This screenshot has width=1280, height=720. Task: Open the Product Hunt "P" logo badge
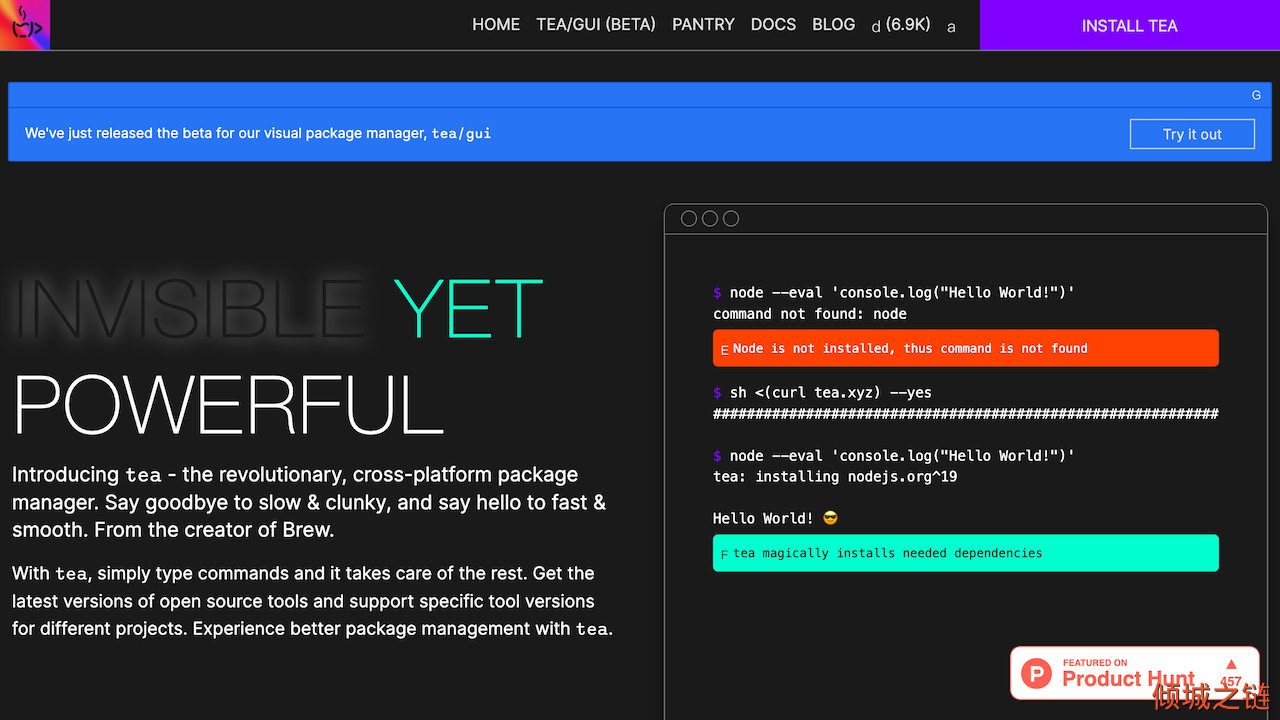click(1037, 675)
